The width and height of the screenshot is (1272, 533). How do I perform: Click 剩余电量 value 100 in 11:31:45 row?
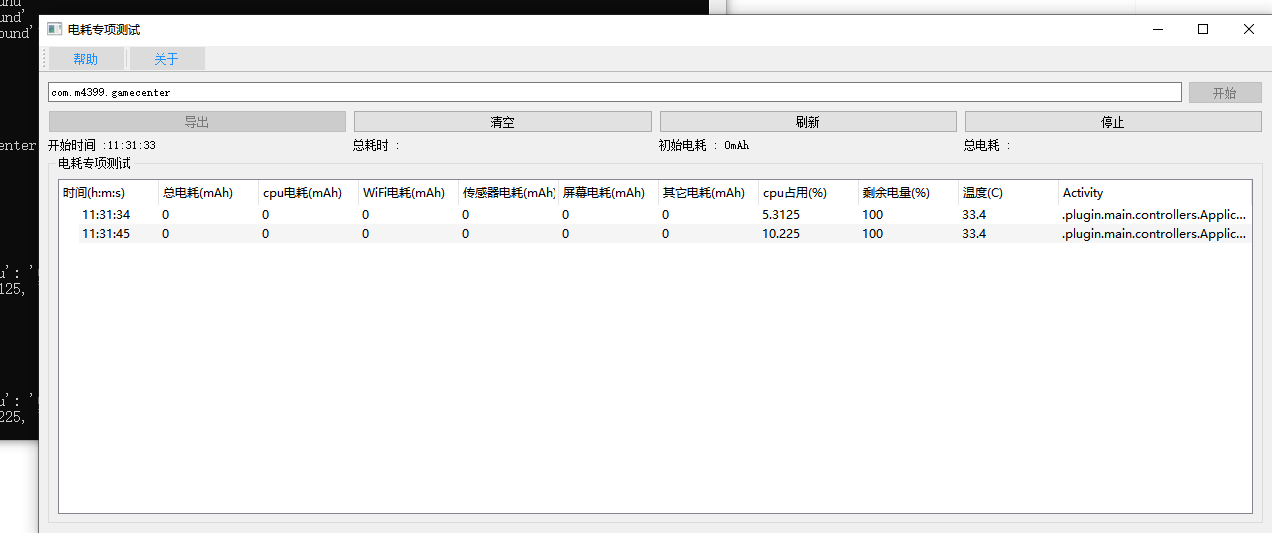pyautogui.click(x=872, y=234)
